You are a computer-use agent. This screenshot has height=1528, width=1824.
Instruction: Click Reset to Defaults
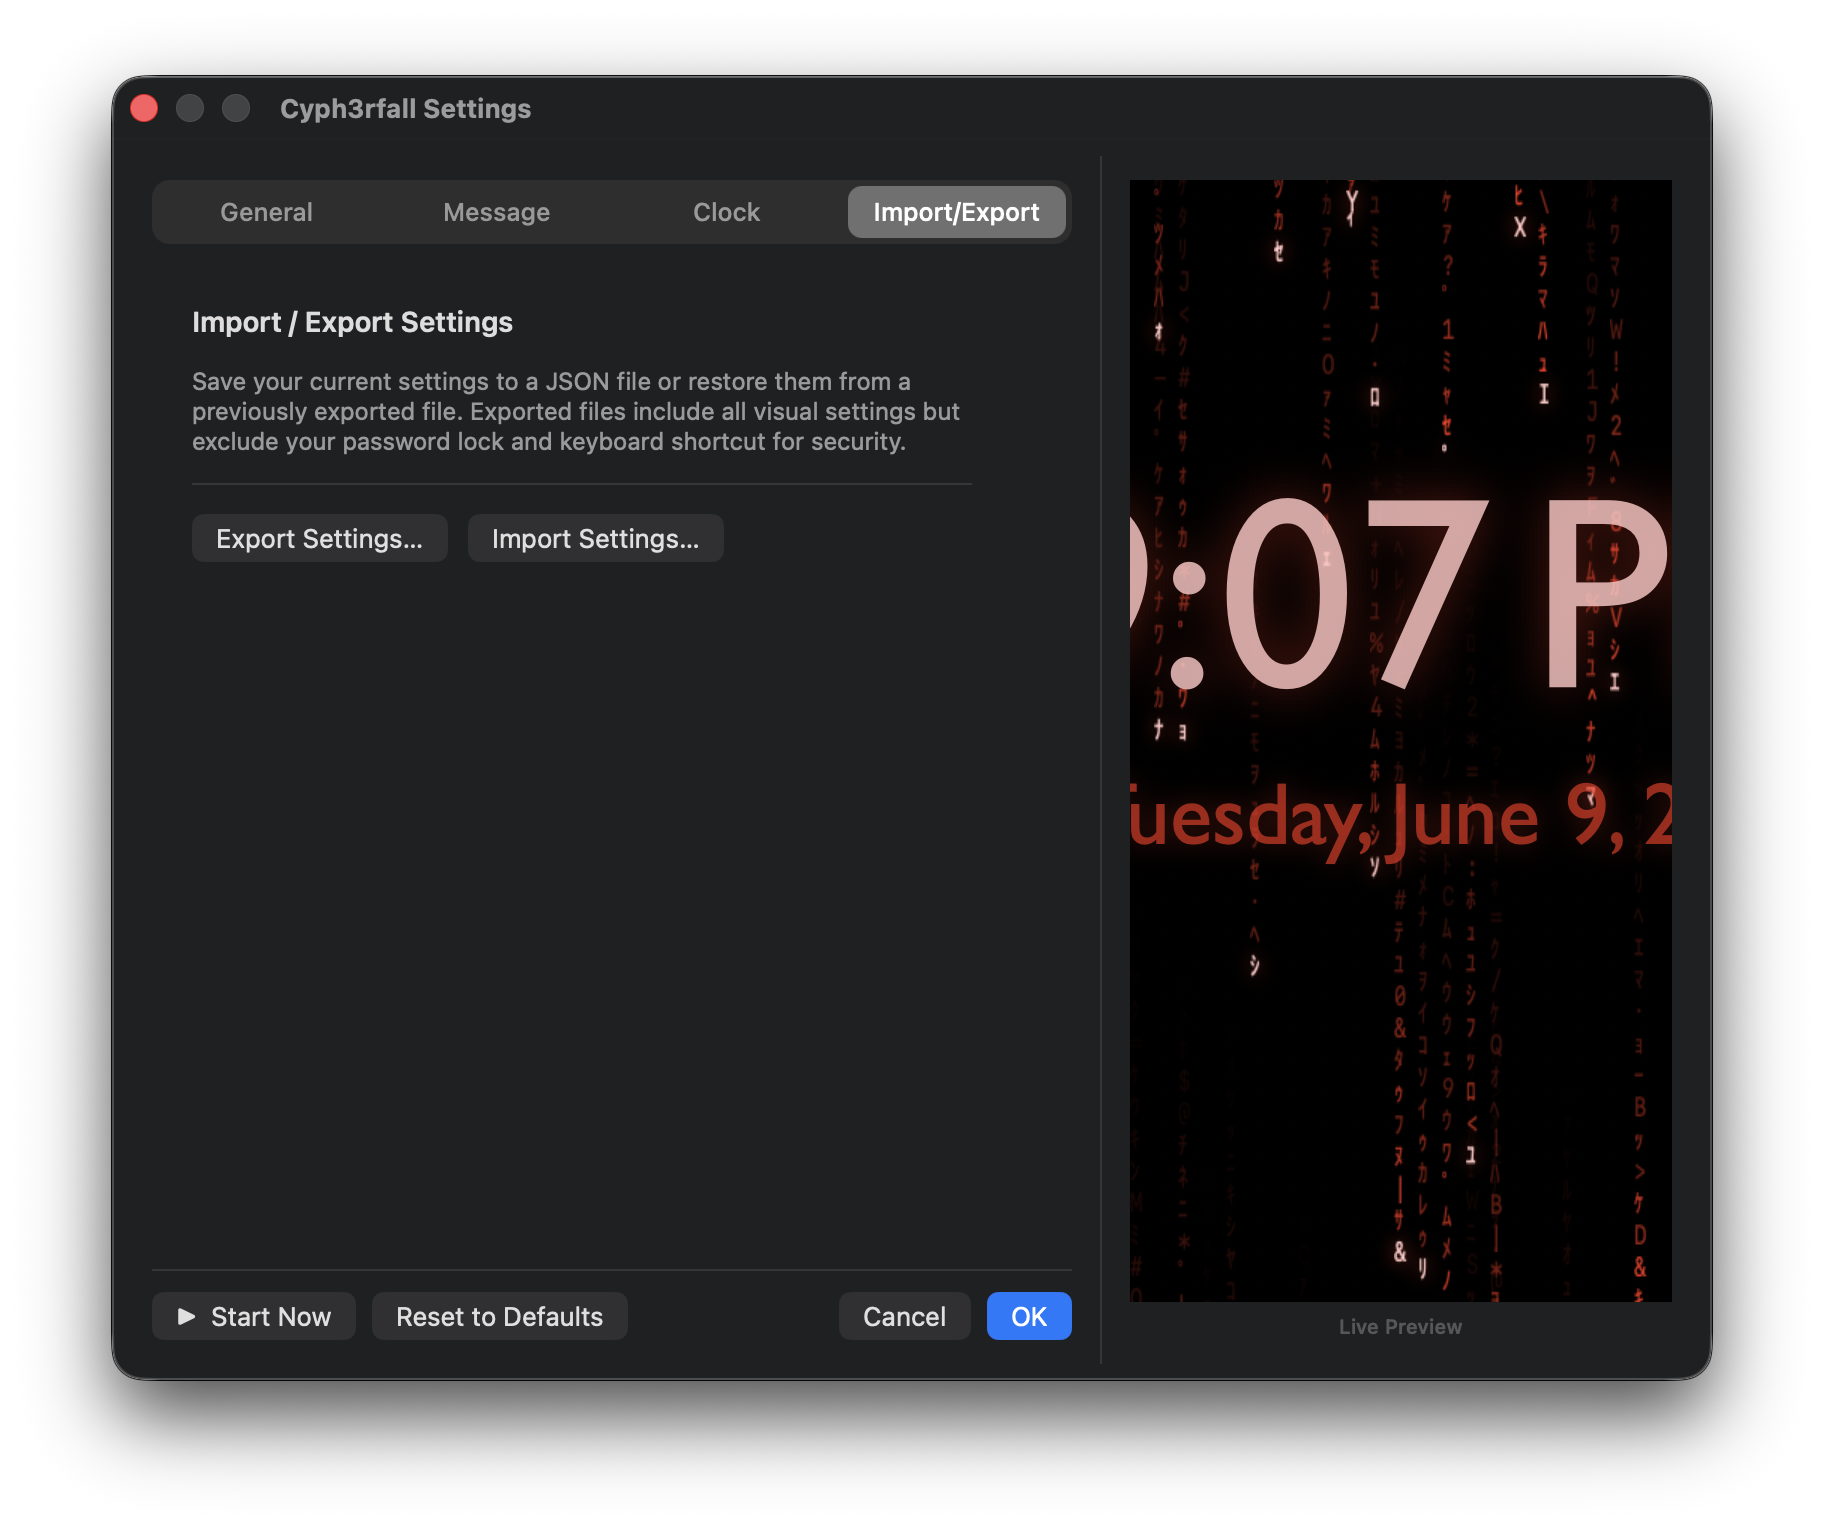click(x=500, y=1316)
